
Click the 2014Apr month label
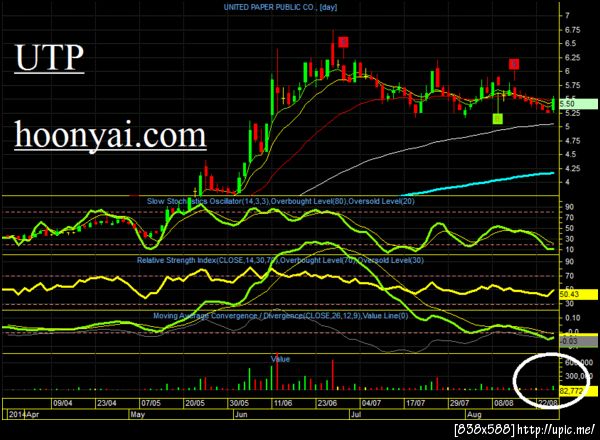[x=24, y=414]
